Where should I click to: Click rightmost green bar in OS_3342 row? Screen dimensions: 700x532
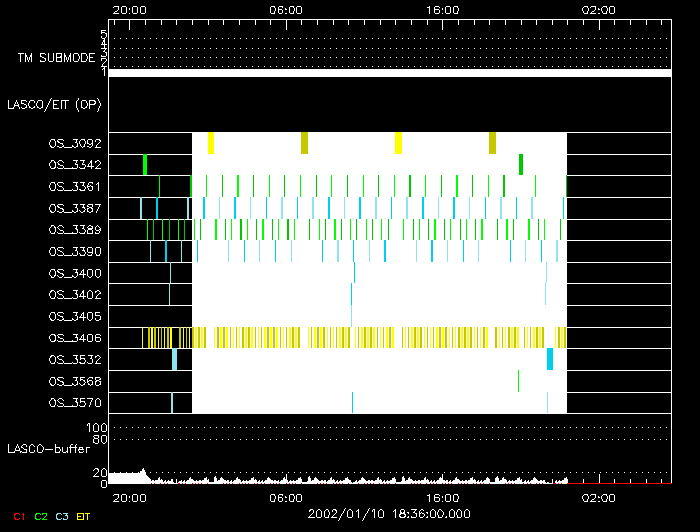pos(521,165)
